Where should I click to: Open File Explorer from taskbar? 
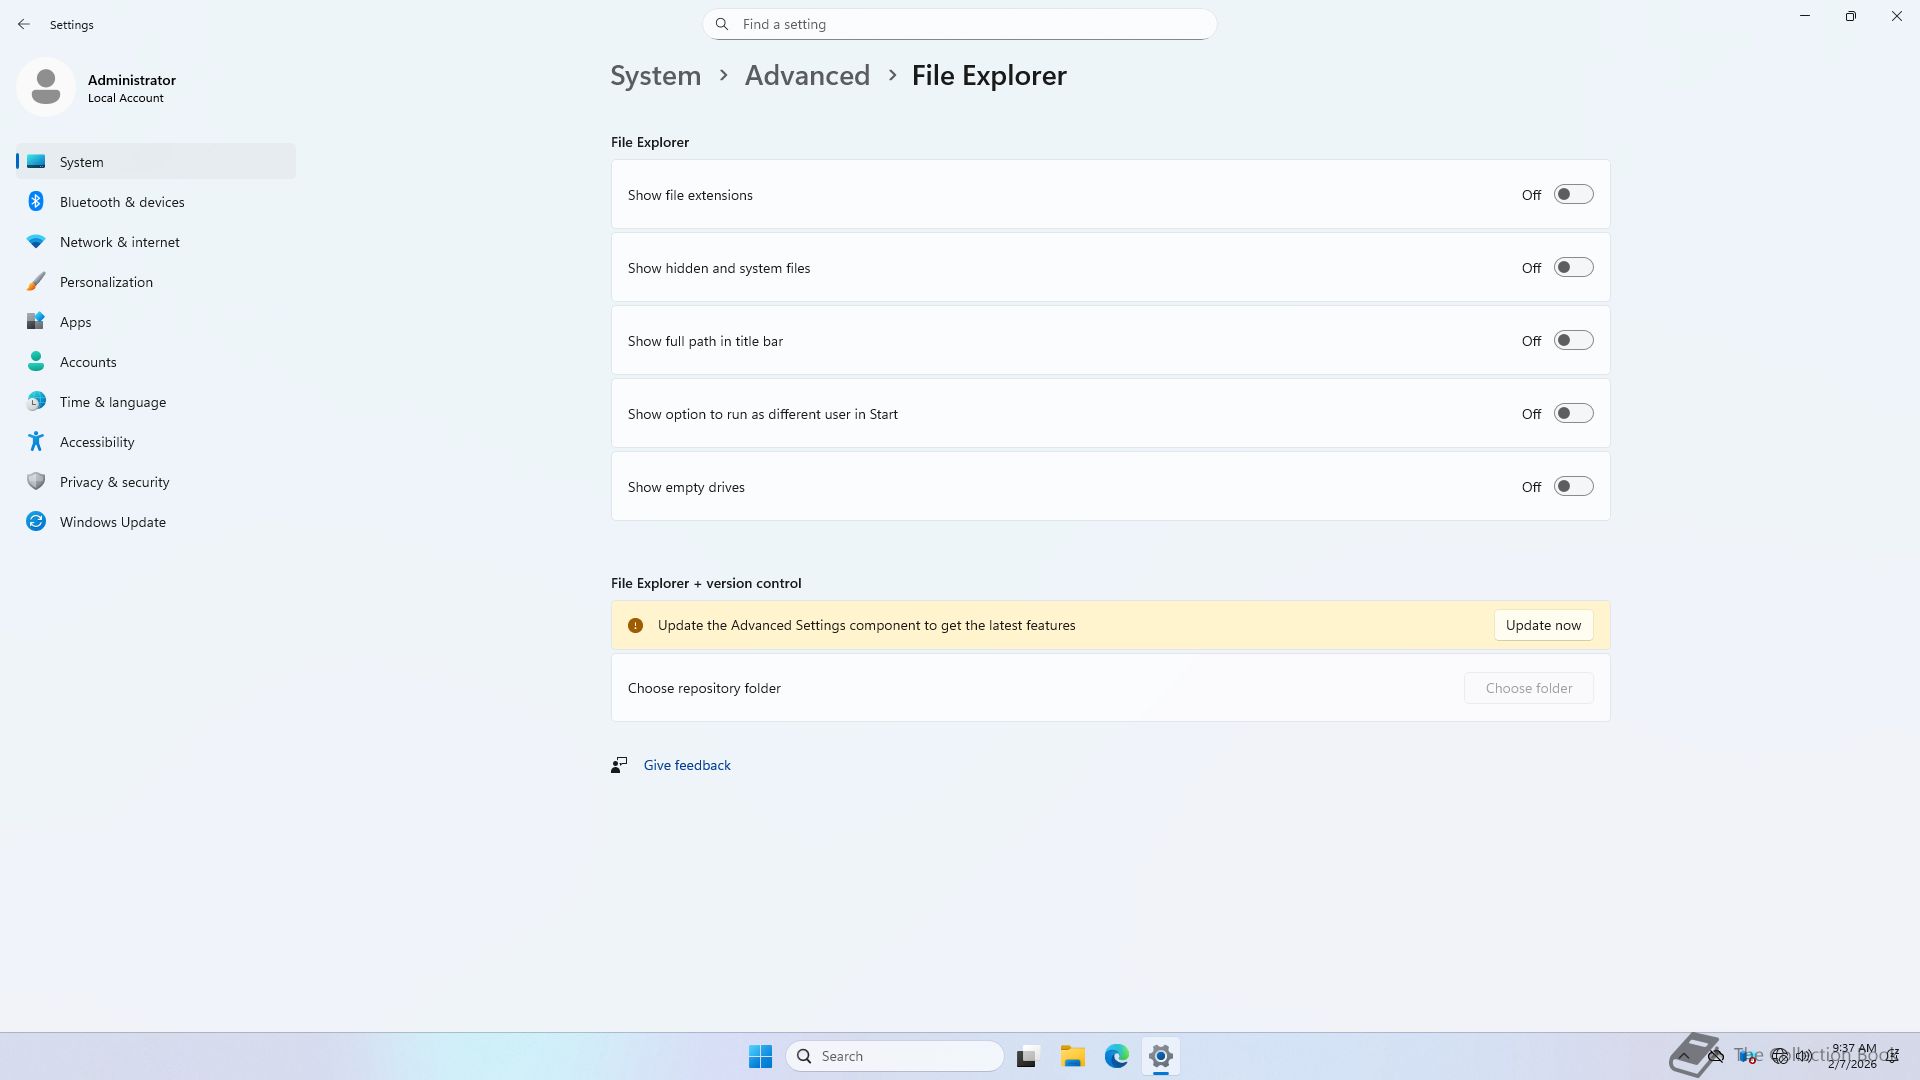(x=1072, y=1056)
